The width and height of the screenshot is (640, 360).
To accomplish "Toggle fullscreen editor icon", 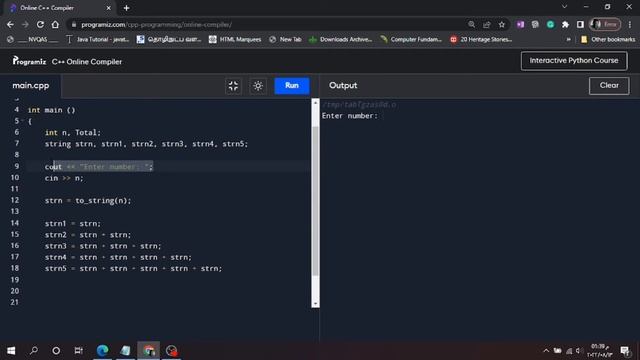I will 233,86.
